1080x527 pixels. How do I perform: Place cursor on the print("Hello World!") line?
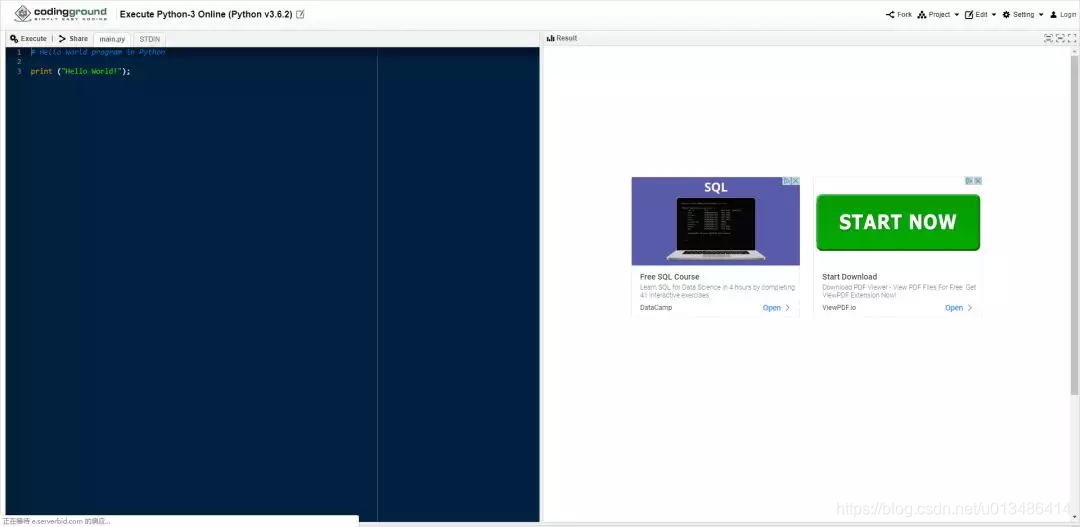(x=80, y=72)
